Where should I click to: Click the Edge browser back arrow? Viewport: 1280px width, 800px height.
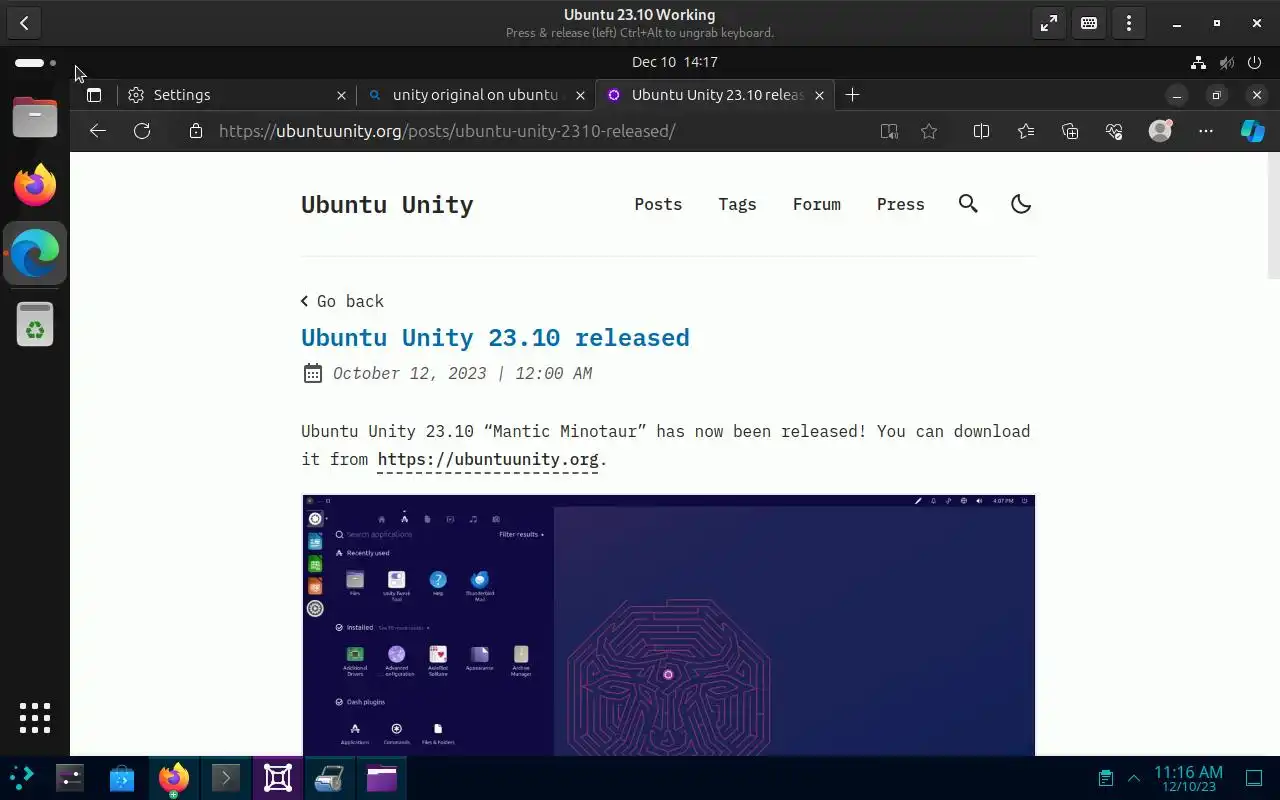coord(97,131)
